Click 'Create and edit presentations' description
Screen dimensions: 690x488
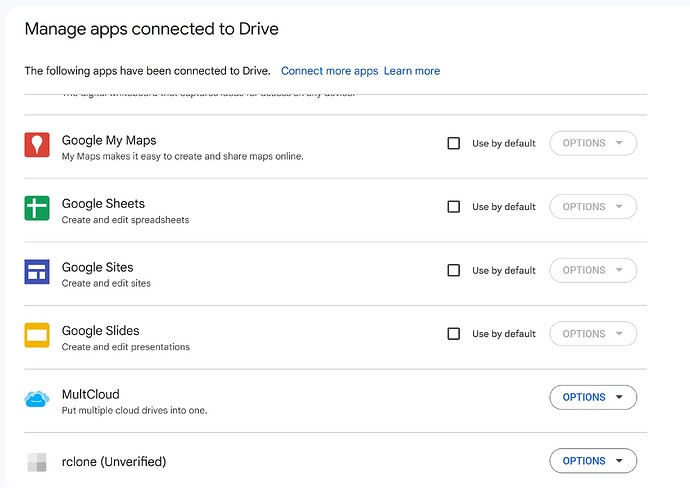(x=125, y=347)
